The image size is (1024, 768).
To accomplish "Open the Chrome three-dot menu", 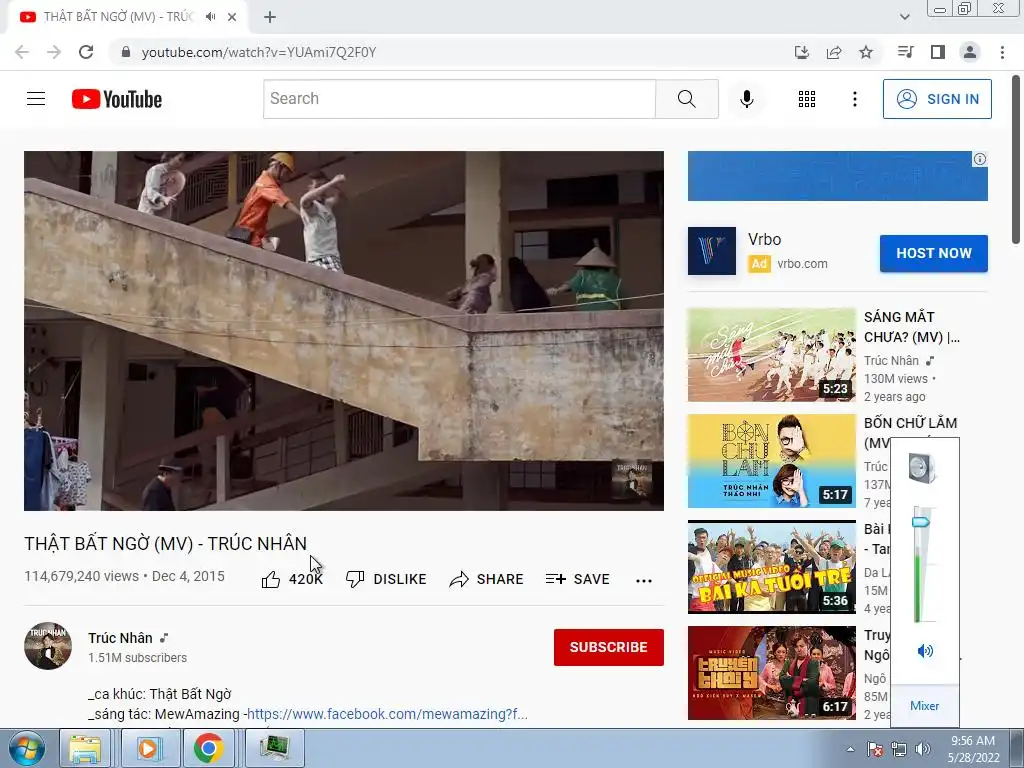I will pos(1002,52).
